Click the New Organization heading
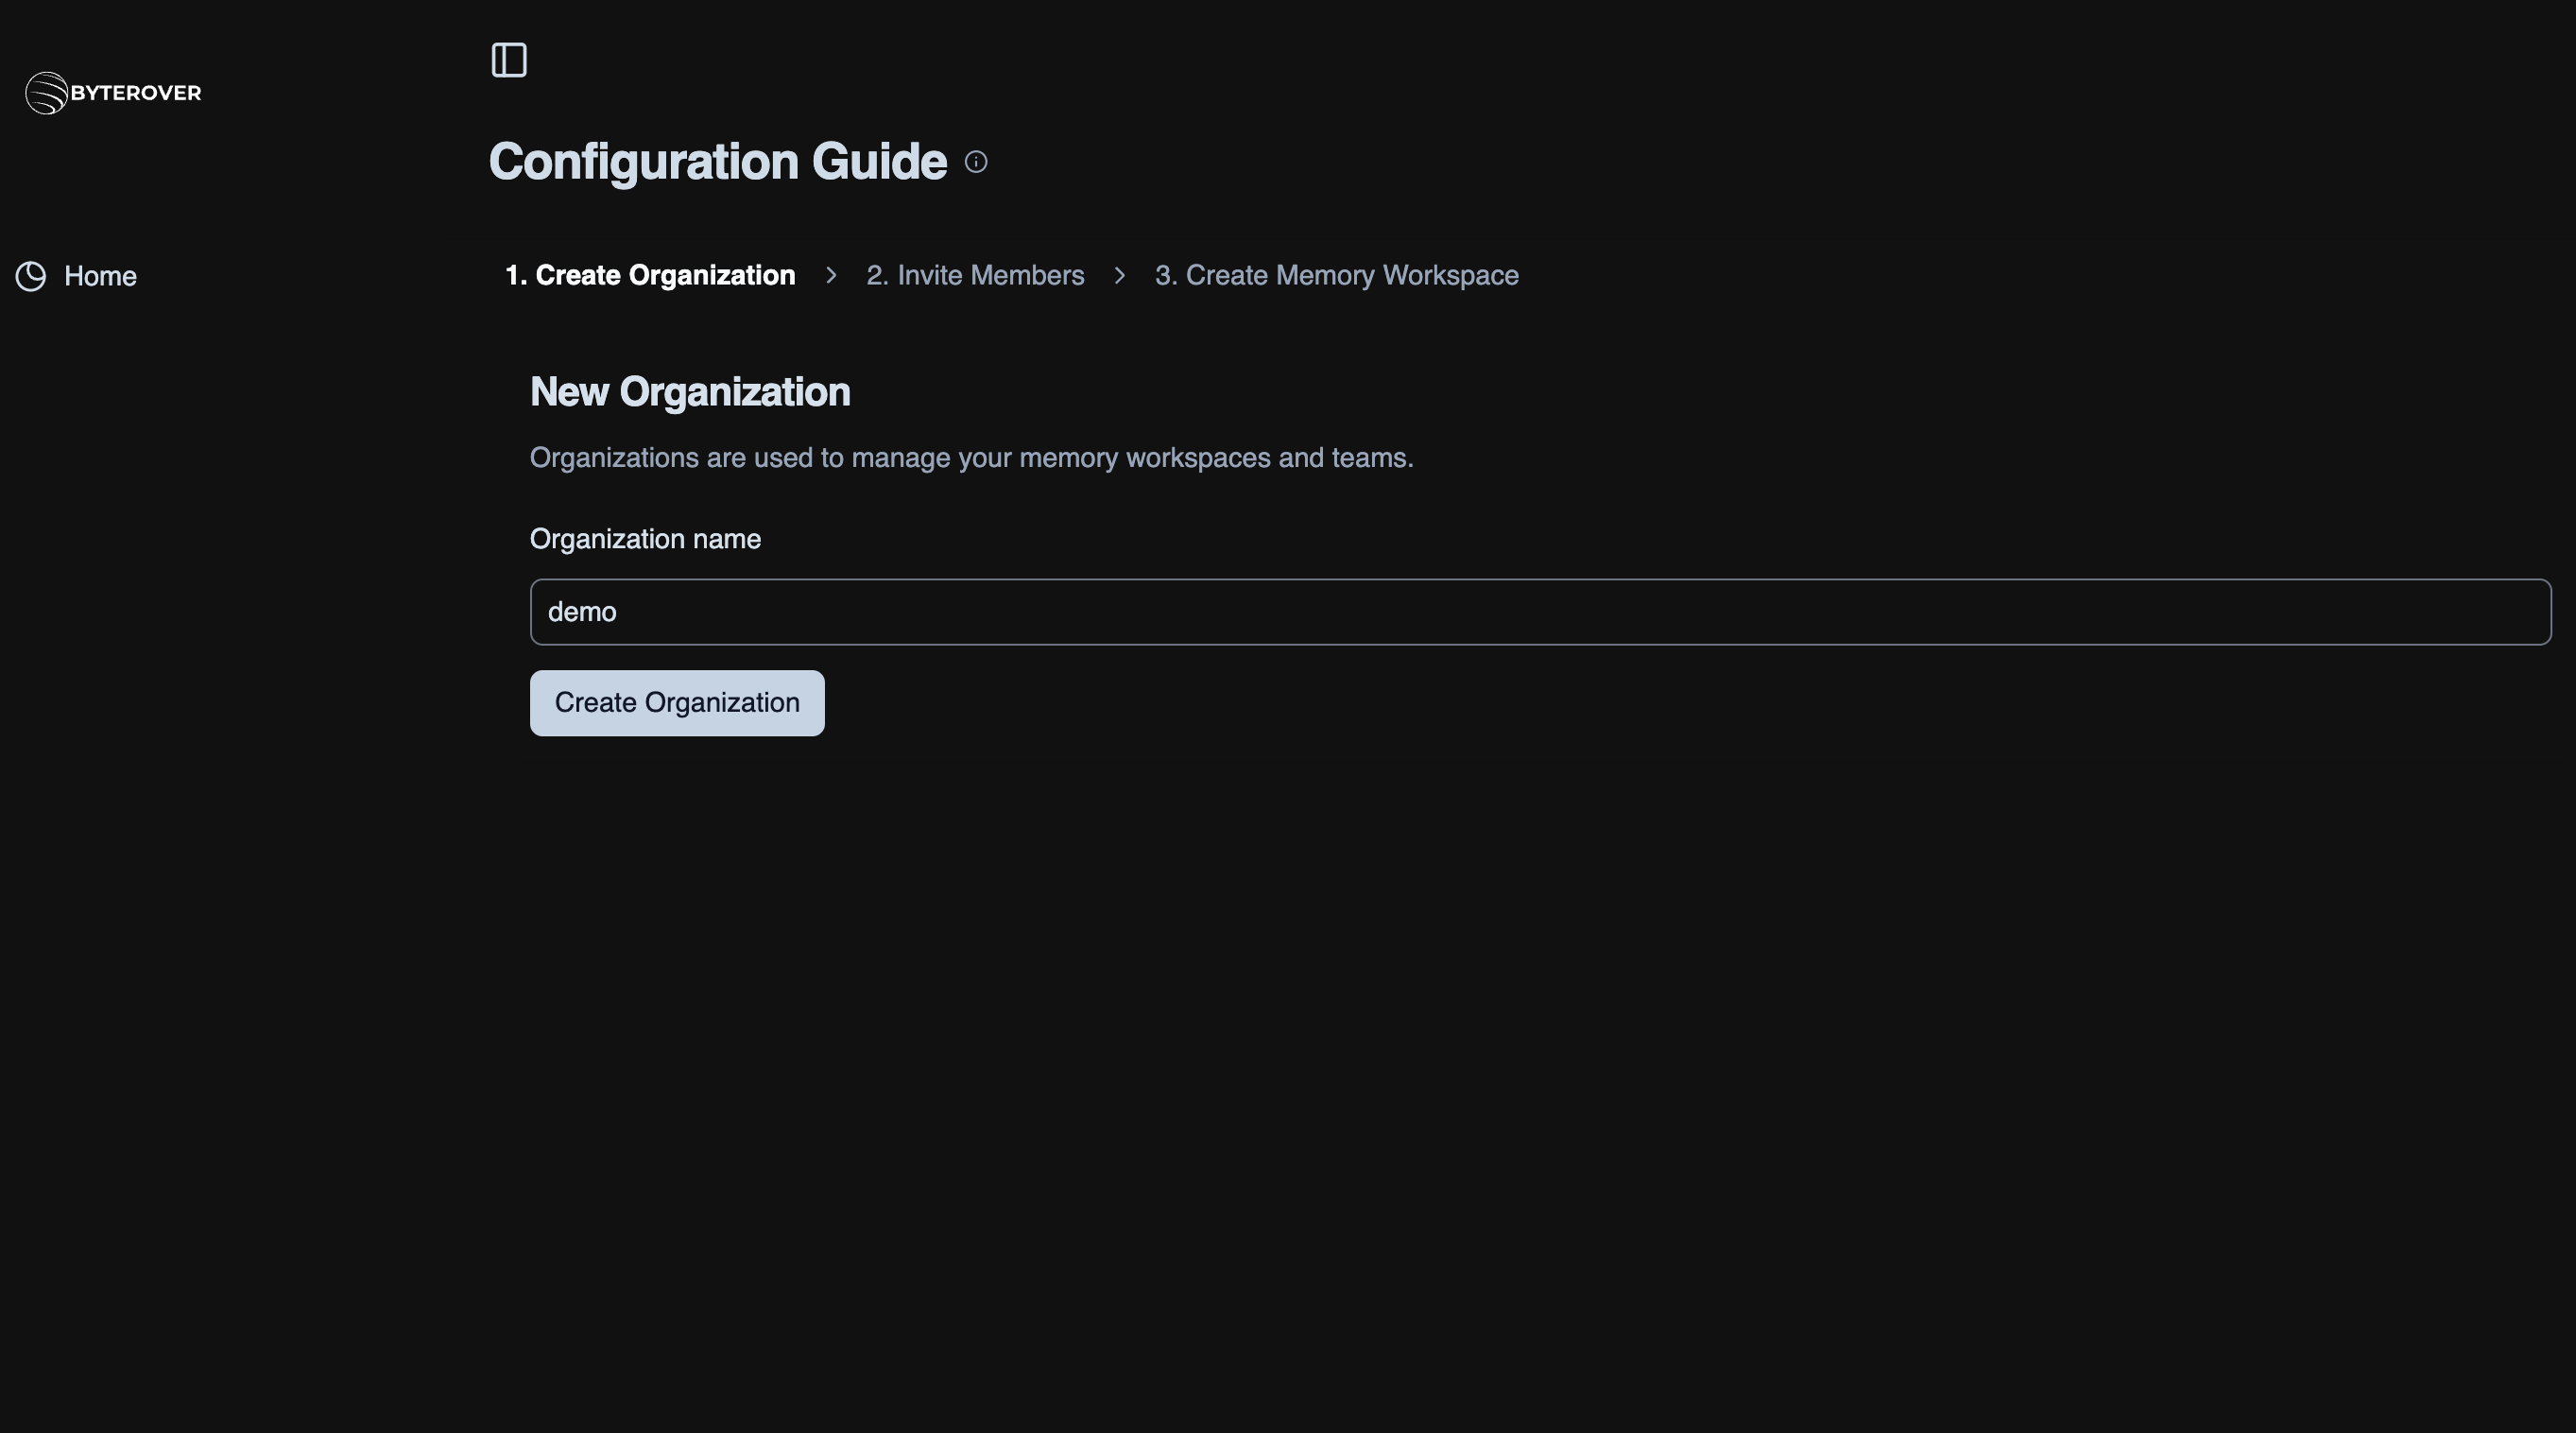This screenshot has width=2576, height=1433. coord(690,392)
